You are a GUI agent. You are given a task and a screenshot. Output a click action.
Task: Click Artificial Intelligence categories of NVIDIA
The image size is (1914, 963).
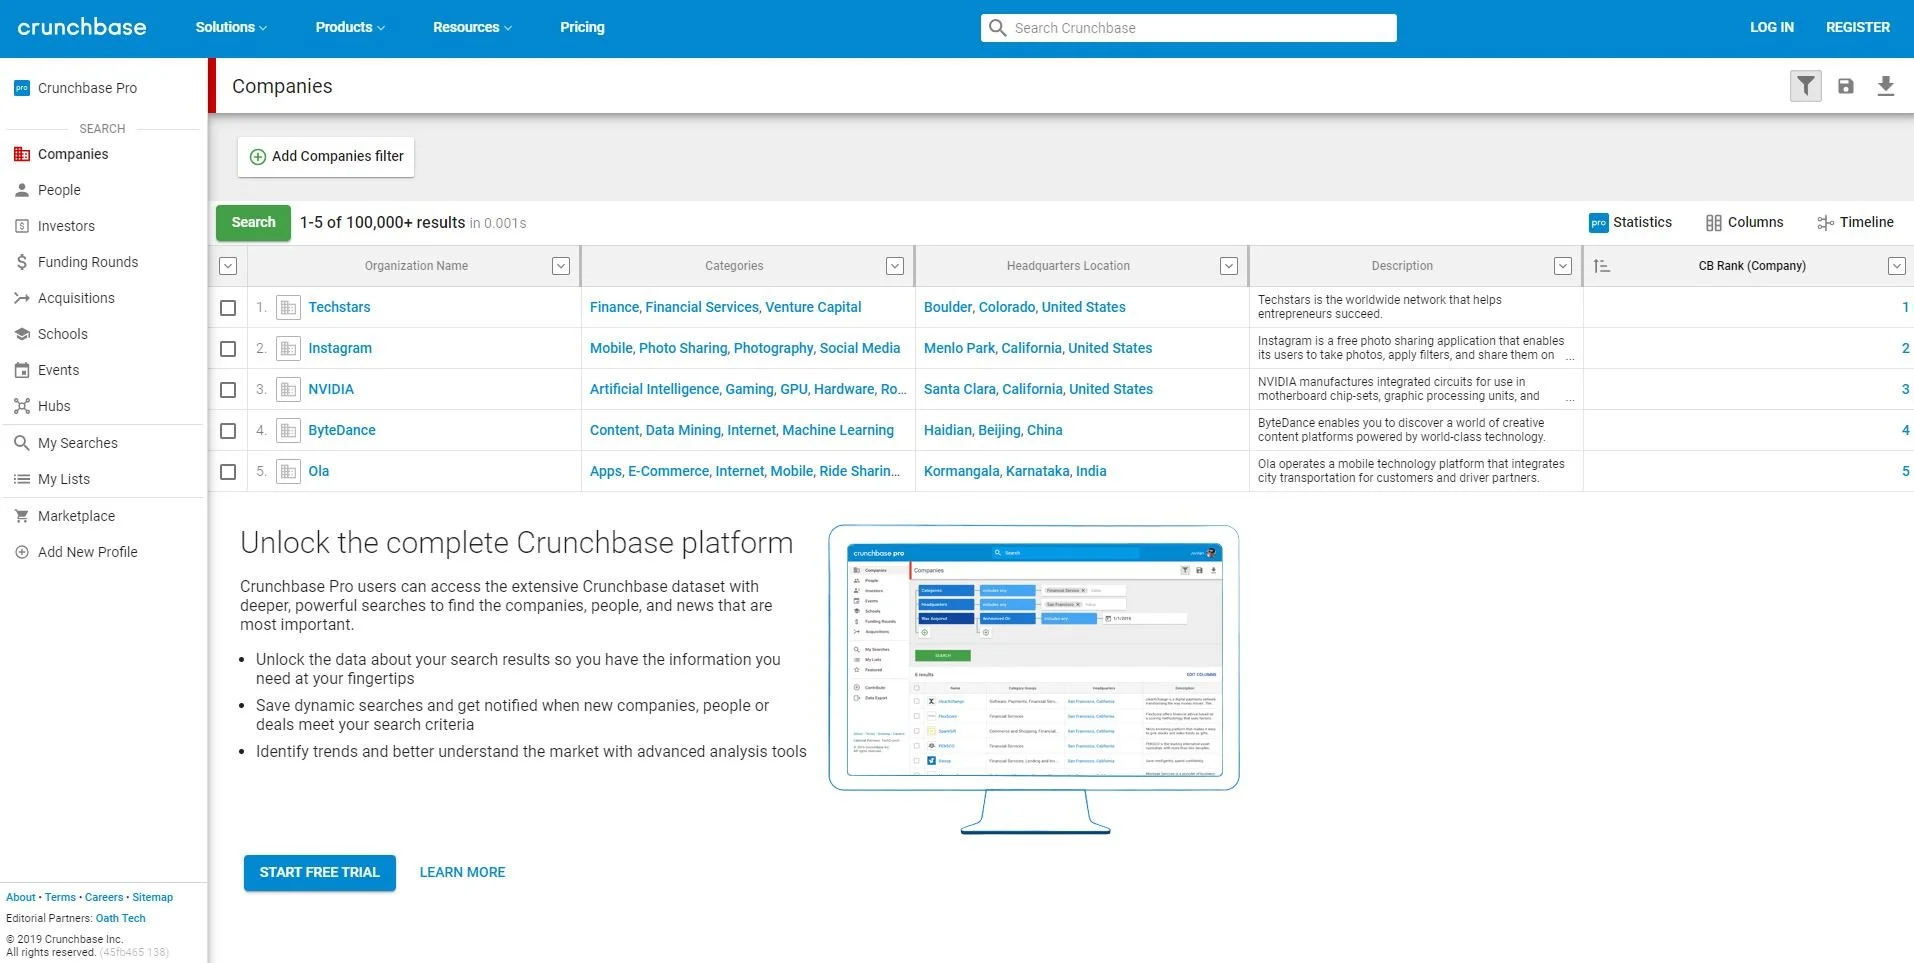654,389
